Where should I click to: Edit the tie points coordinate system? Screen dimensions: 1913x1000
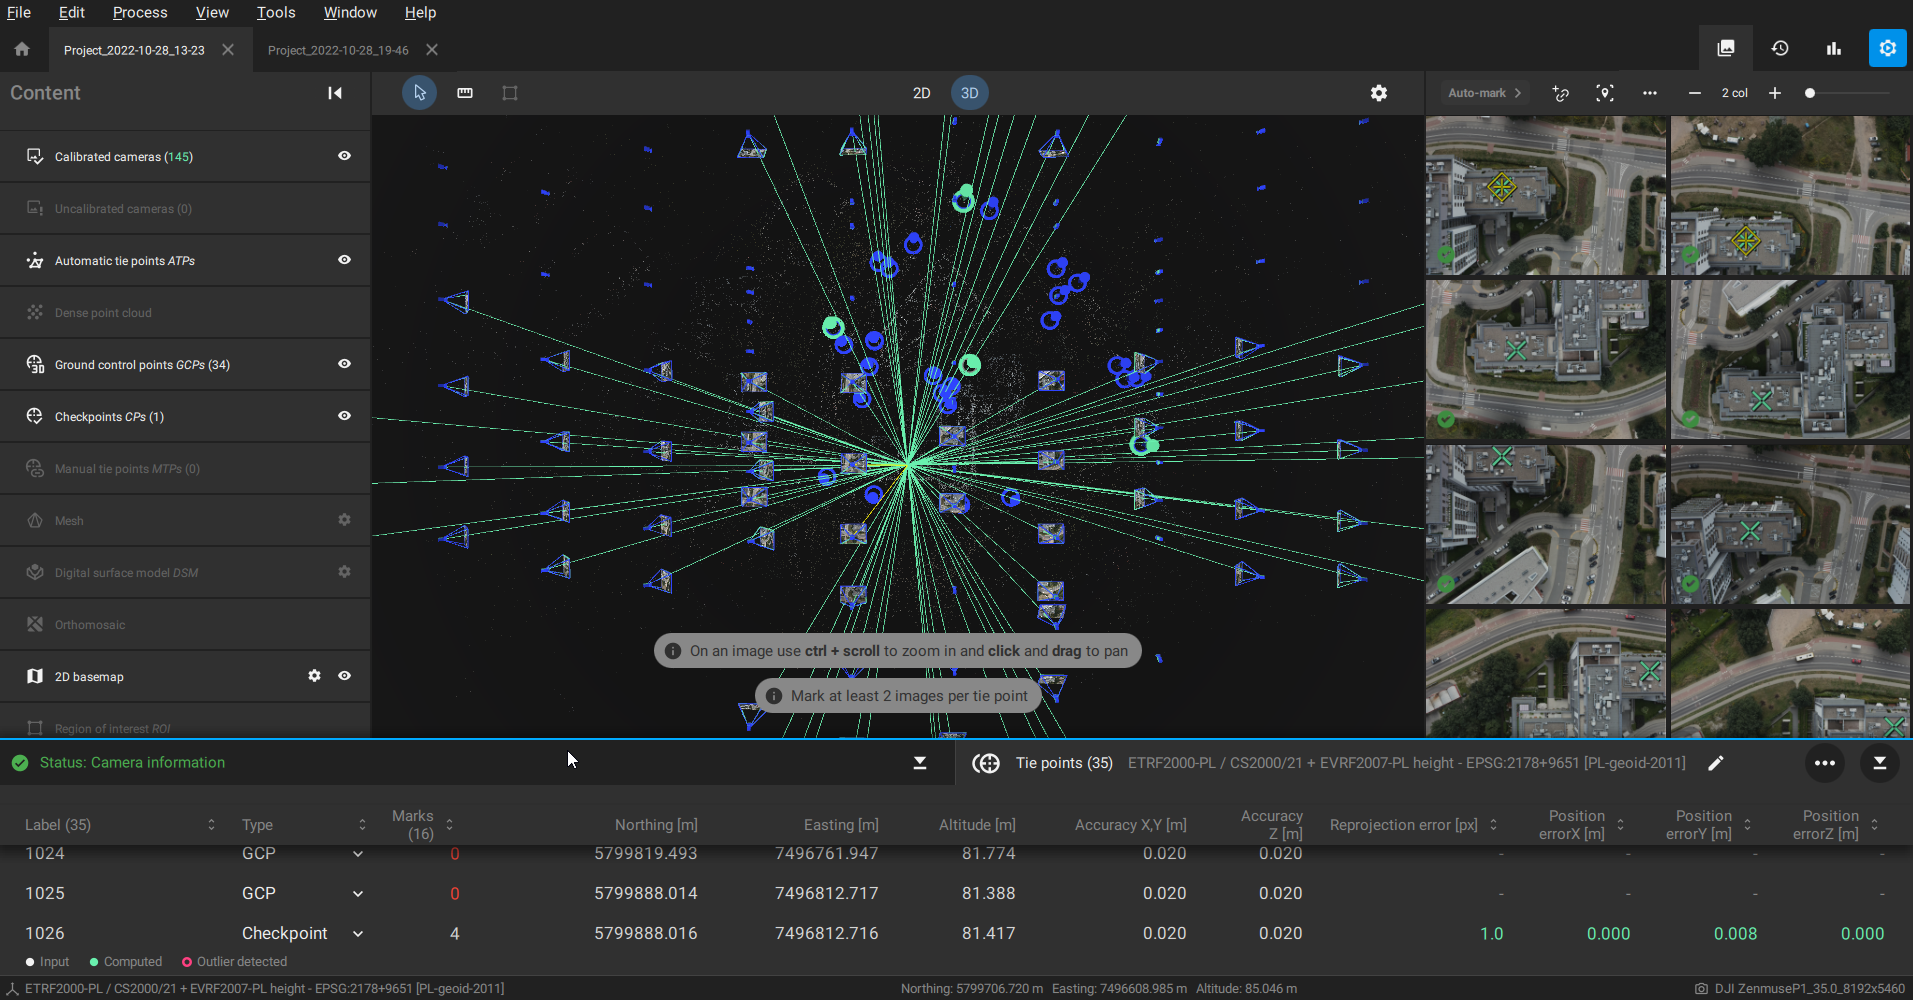pyautogui.click(x=1716, y=763)
